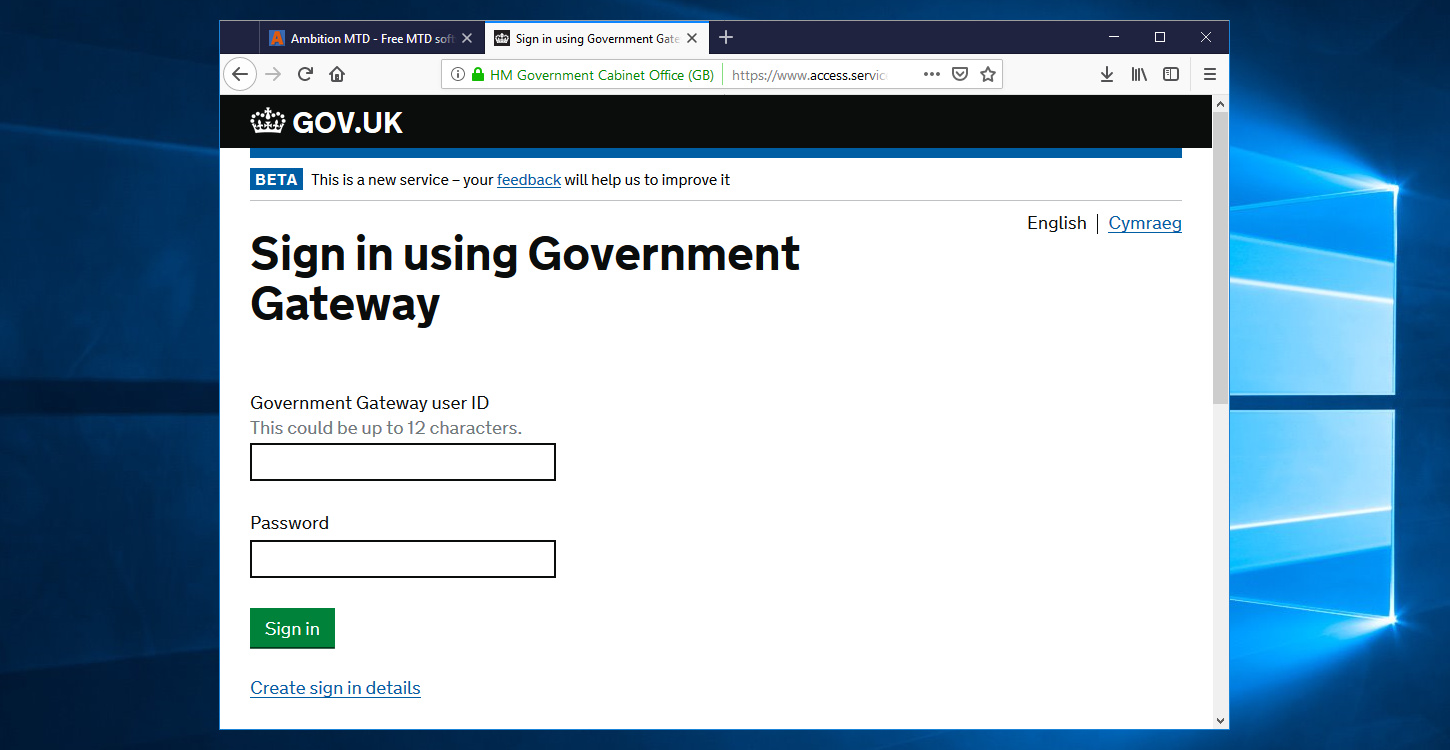Screen dimensions: 1450x750
Task: Show site information via the info icon
Action: point(458,74)
